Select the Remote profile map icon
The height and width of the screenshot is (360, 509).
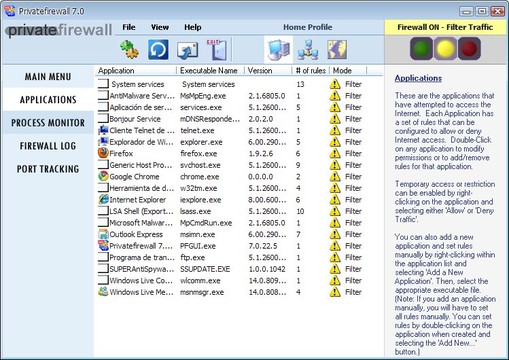point(337,50)
